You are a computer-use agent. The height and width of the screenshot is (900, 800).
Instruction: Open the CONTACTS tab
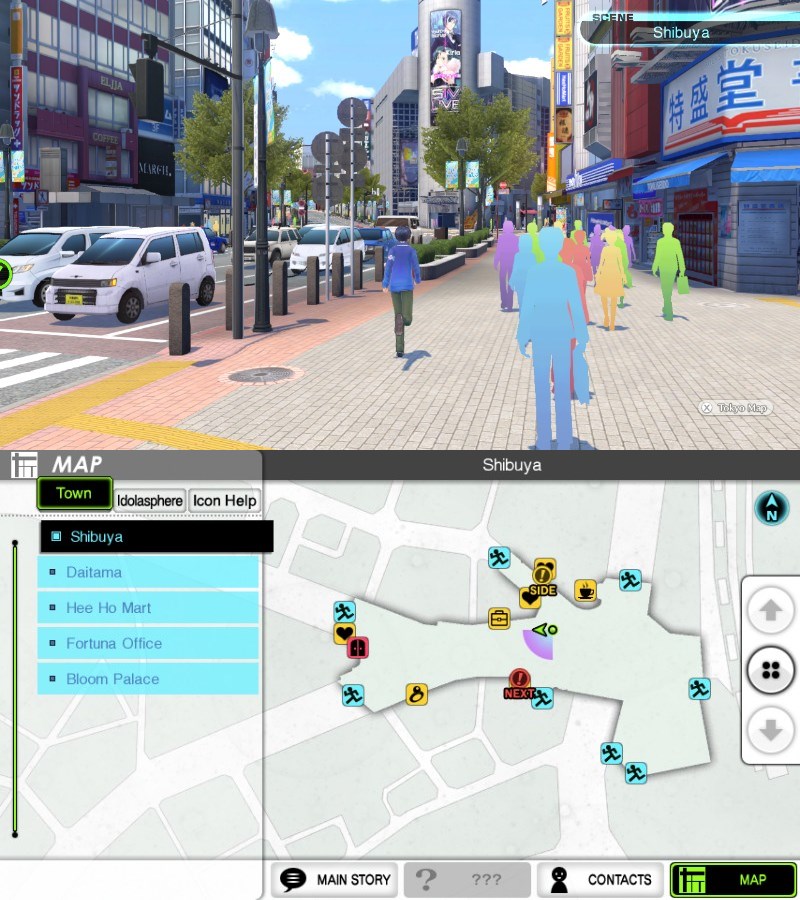pos(600,879)
